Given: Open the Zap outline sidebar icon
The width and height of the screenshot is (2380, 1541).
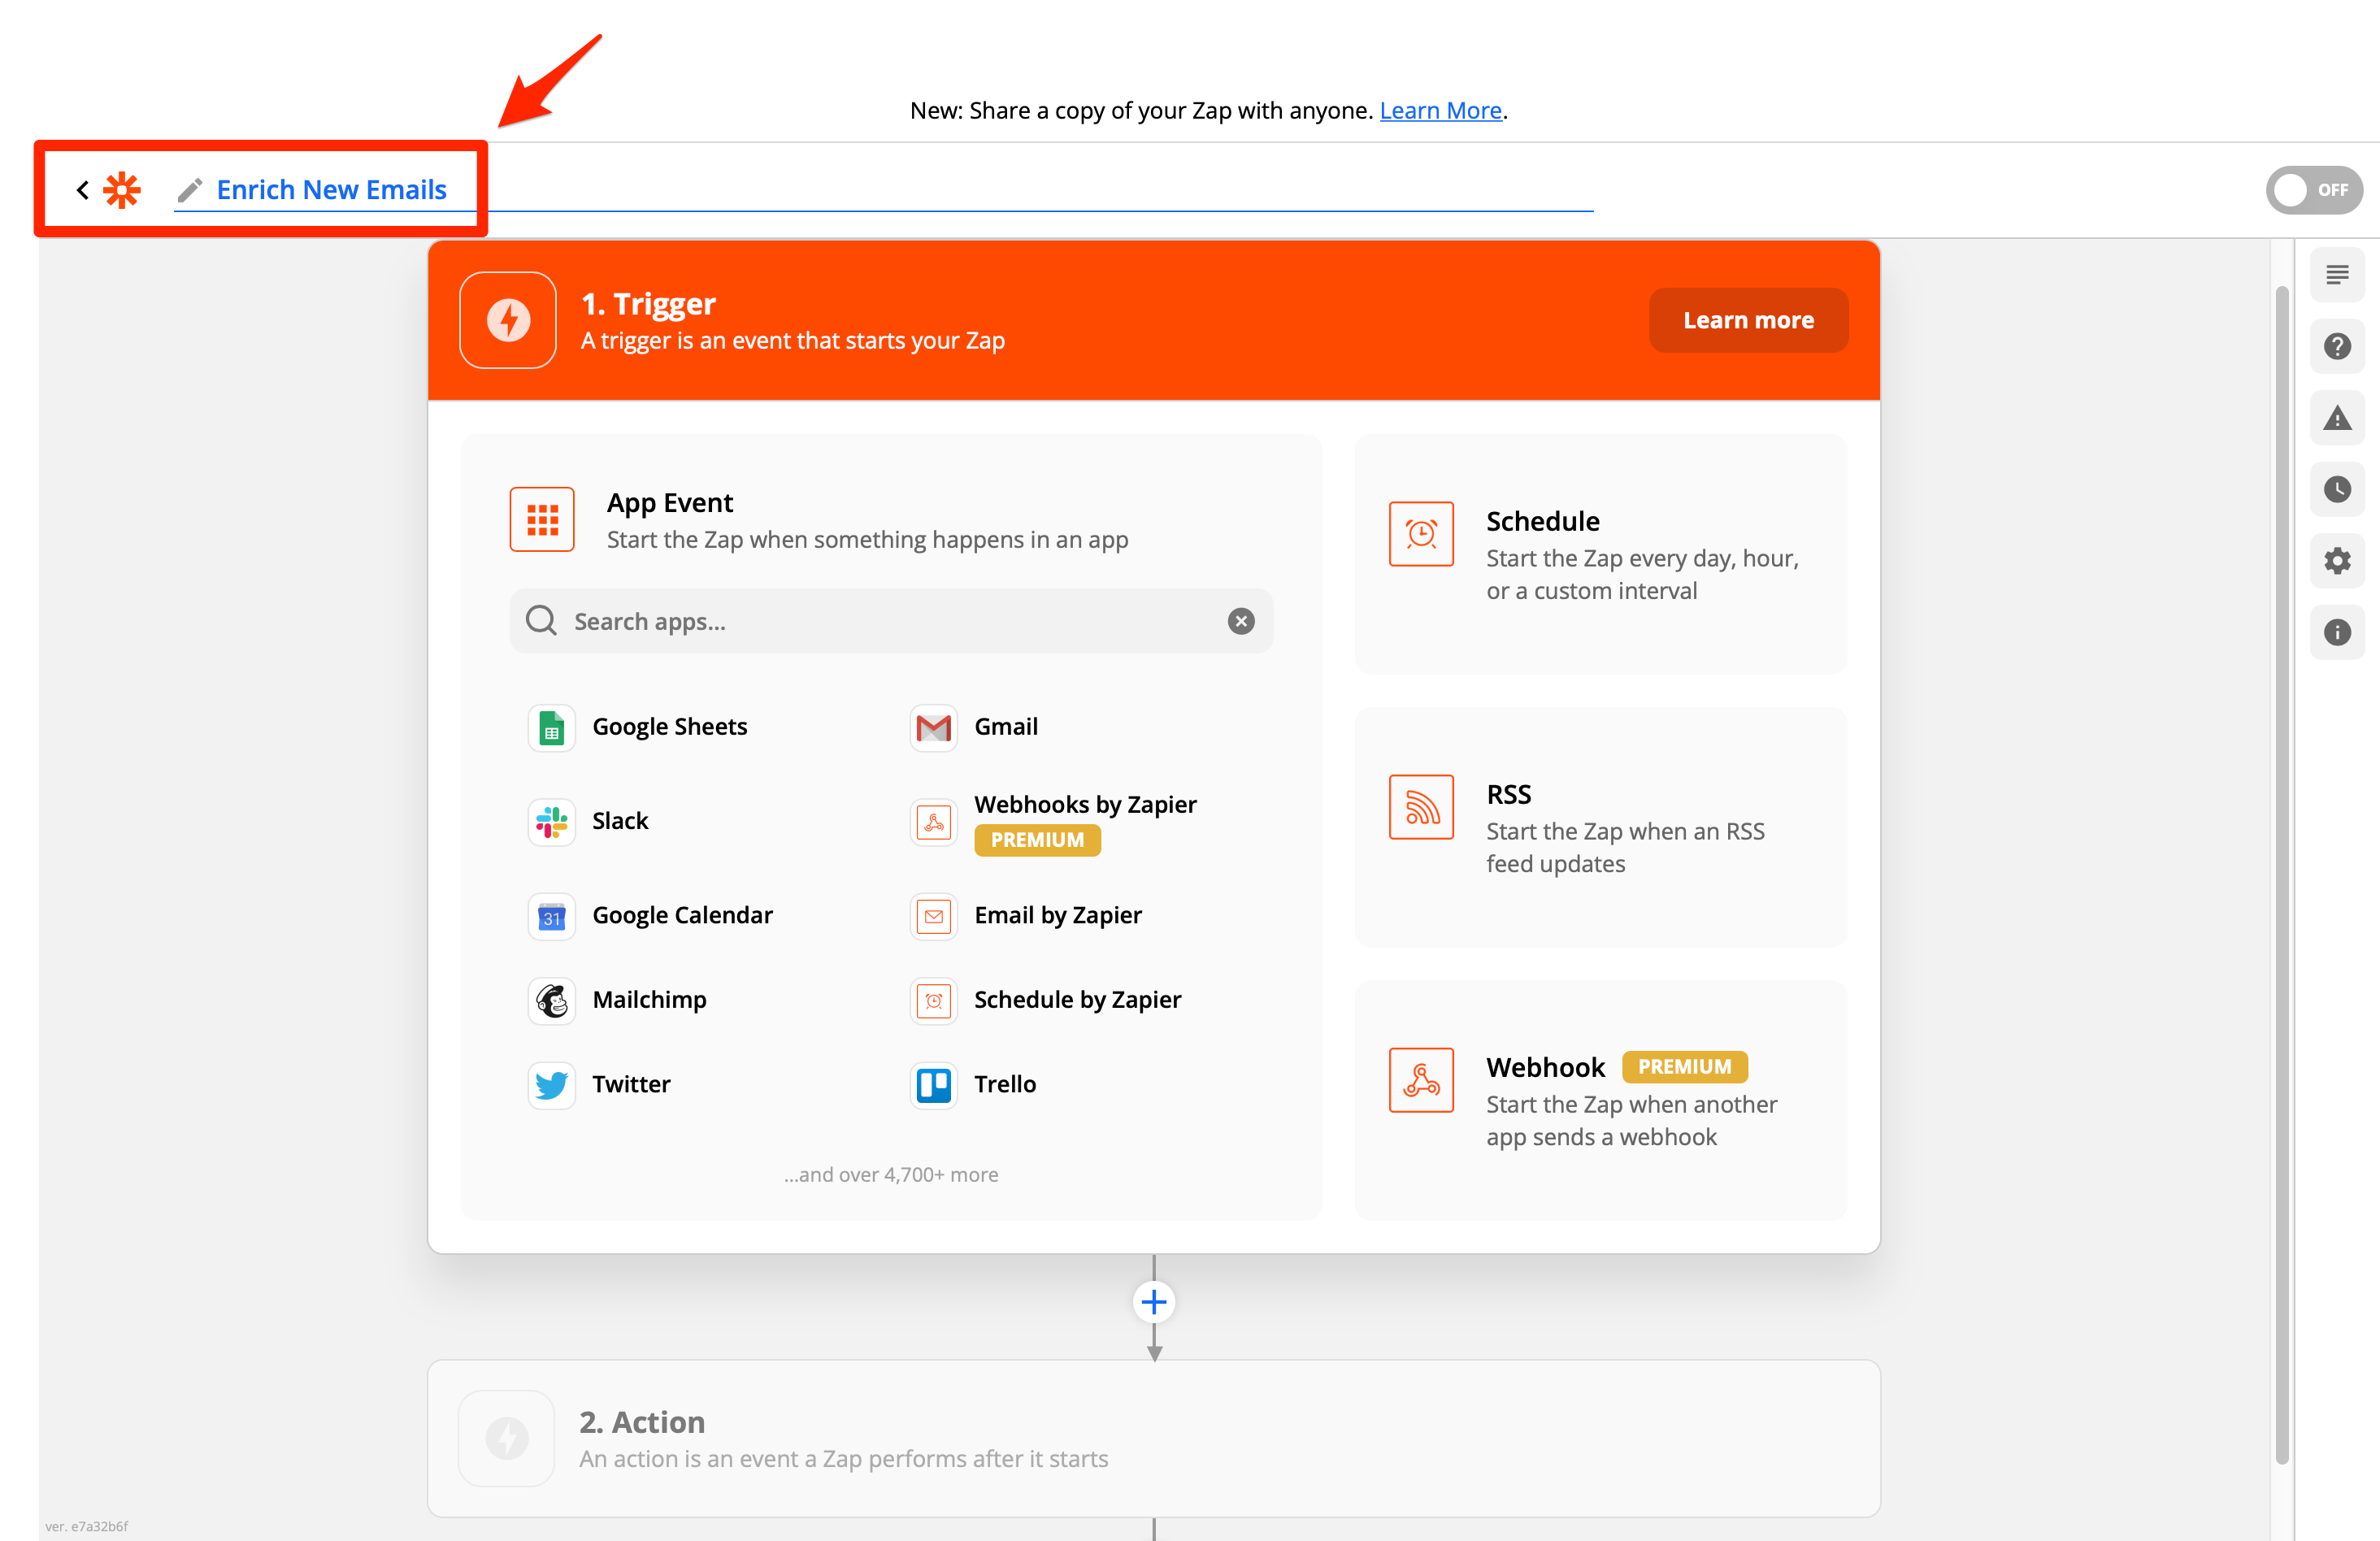Looking at the screenshot, I should click(x=2336, y=275).
